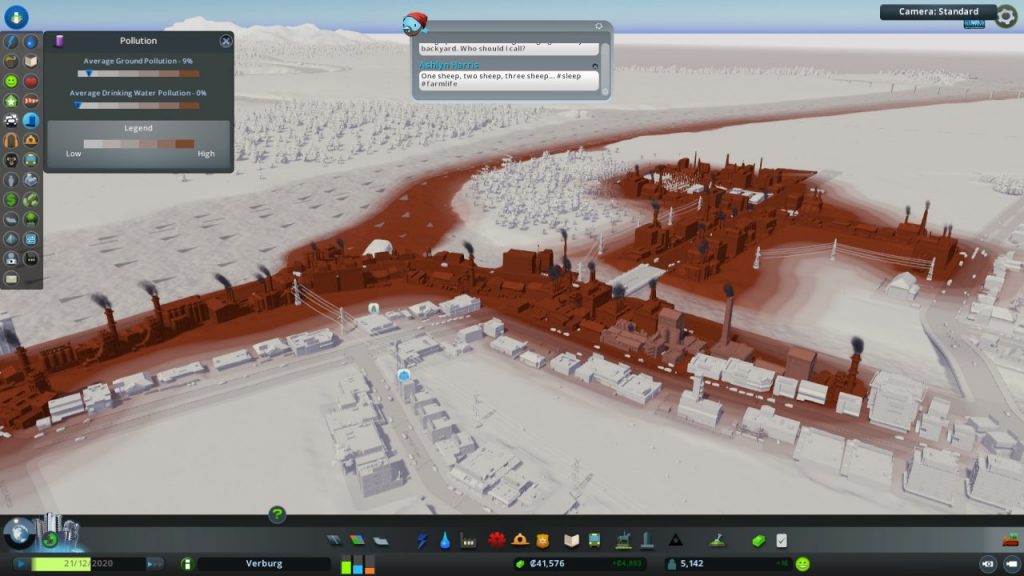This screenshot has height=576, width=1024.
Task: Open Healthcare build menu red cross
Action: [x=496, y=540]
